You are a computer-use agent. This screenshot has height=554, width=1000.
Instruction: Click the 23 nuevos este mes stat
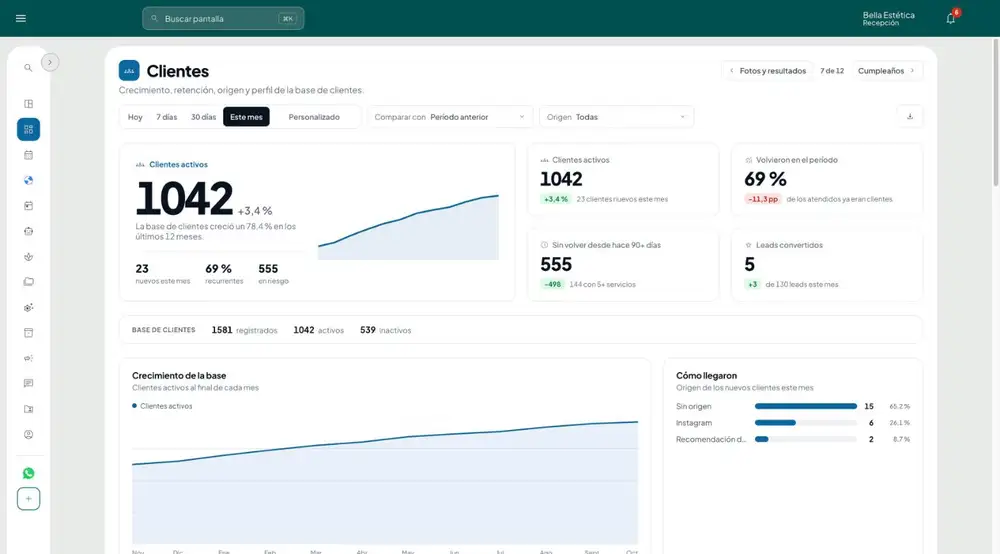click(x=163, y=273)
